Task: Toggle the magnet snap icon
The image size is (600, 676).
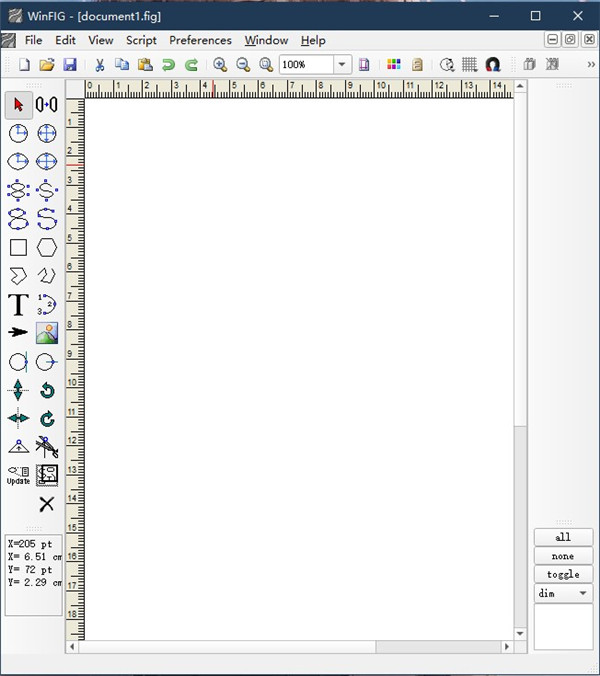Action: point(492,64)
